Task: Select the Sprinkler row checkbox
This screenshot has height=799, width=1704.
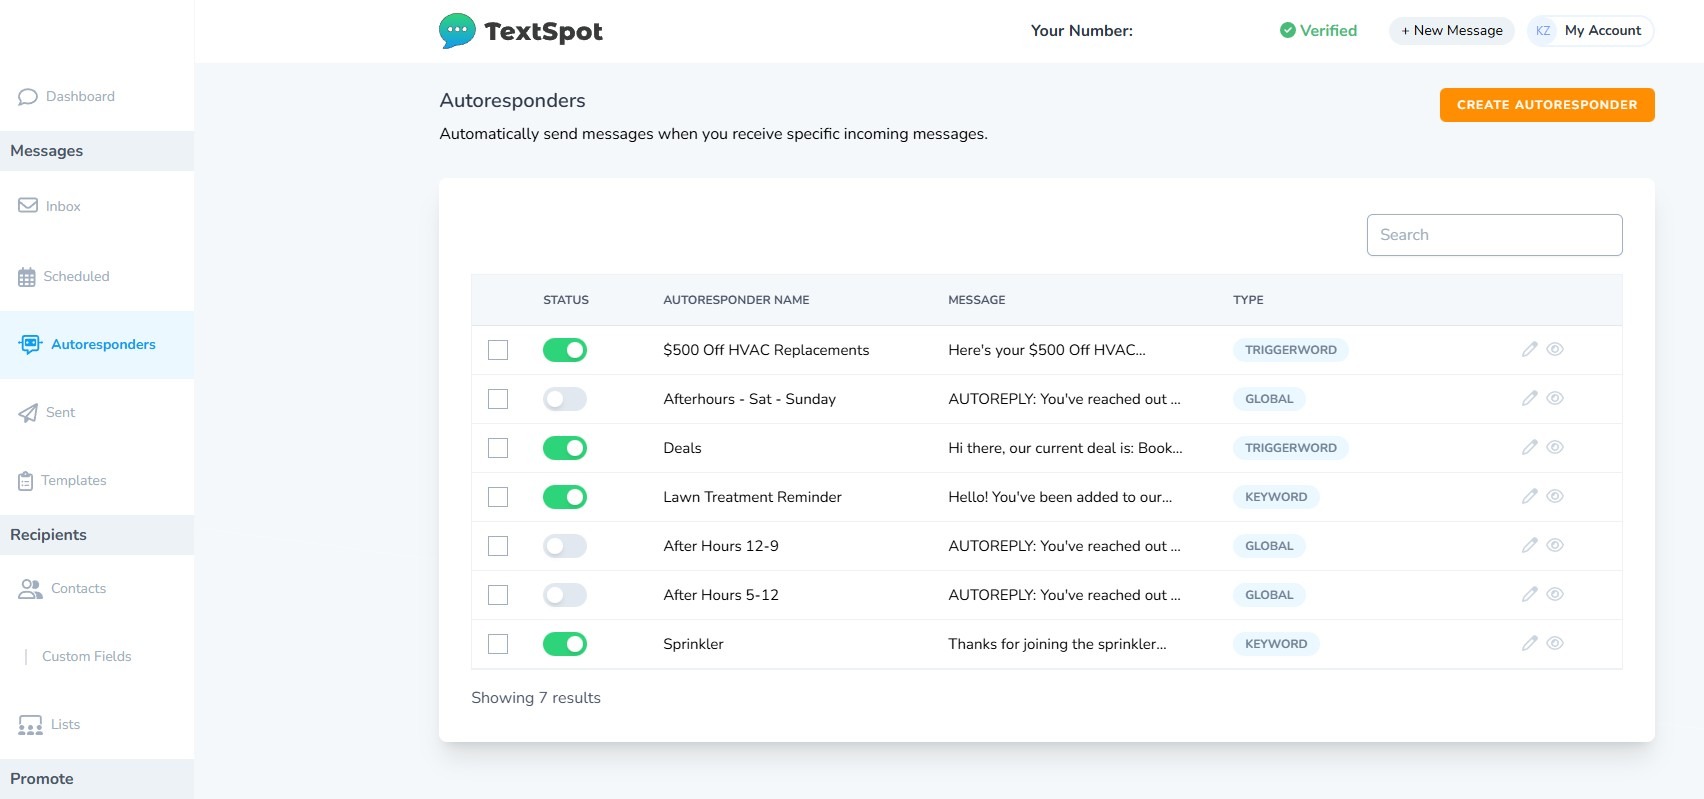Action: 498,644
